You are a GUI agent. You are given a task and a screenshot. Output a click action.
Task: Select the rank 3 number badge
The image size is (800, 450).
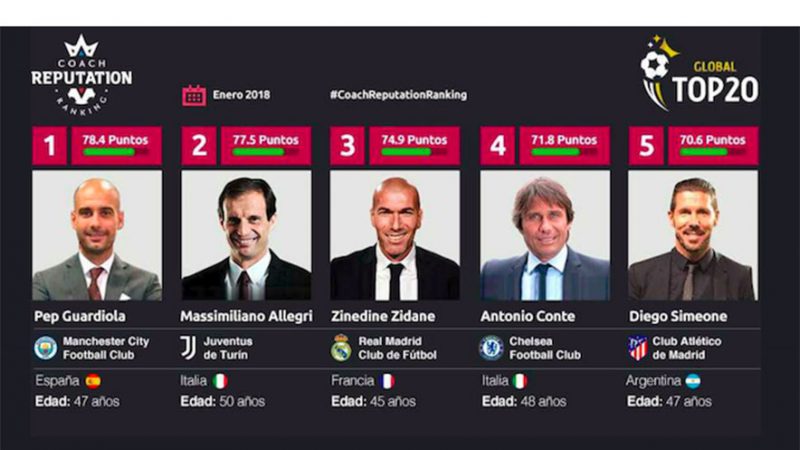[x=347, y=146]
